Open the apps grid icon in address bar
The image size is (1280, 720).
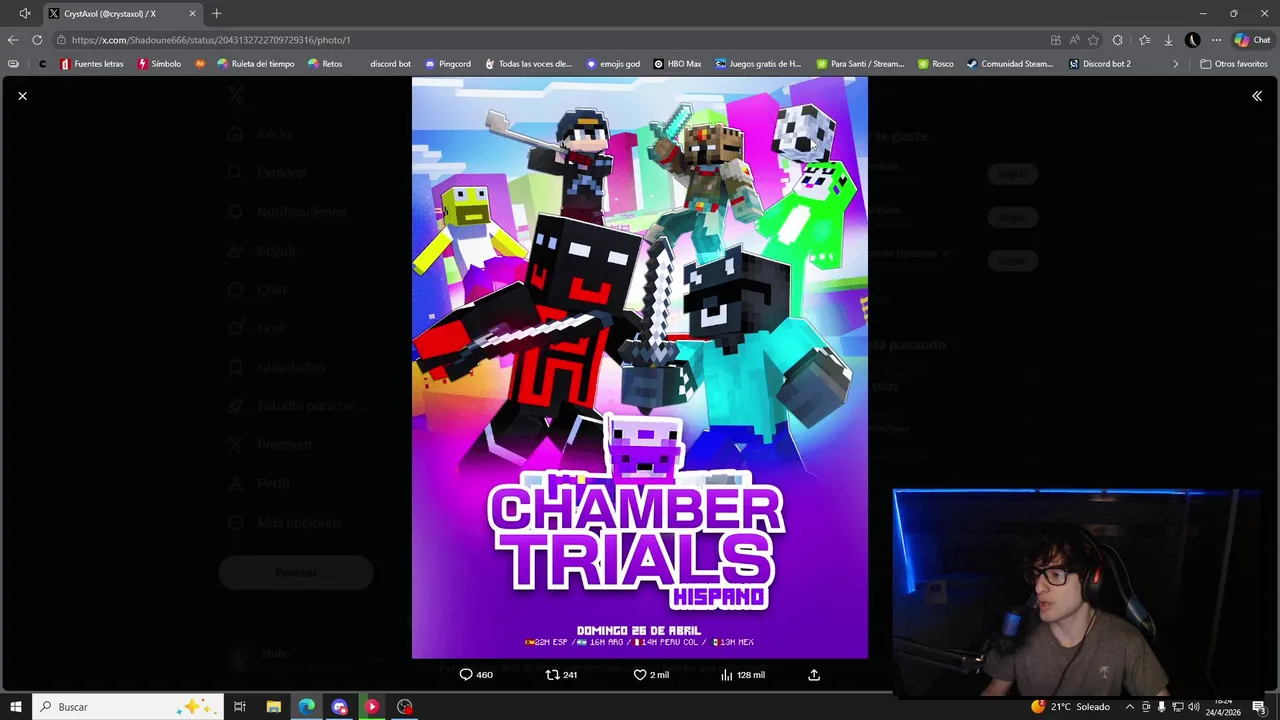pos(1056,40)
